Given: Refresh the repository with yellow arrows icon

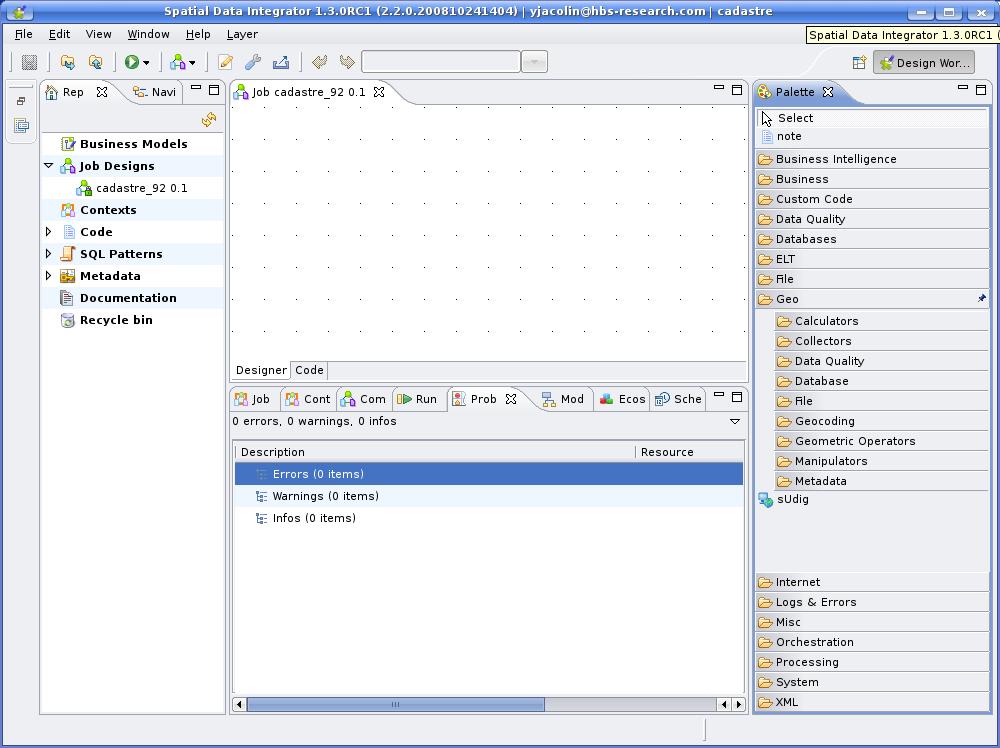Looking at the screenshot, I should (209, 120).
